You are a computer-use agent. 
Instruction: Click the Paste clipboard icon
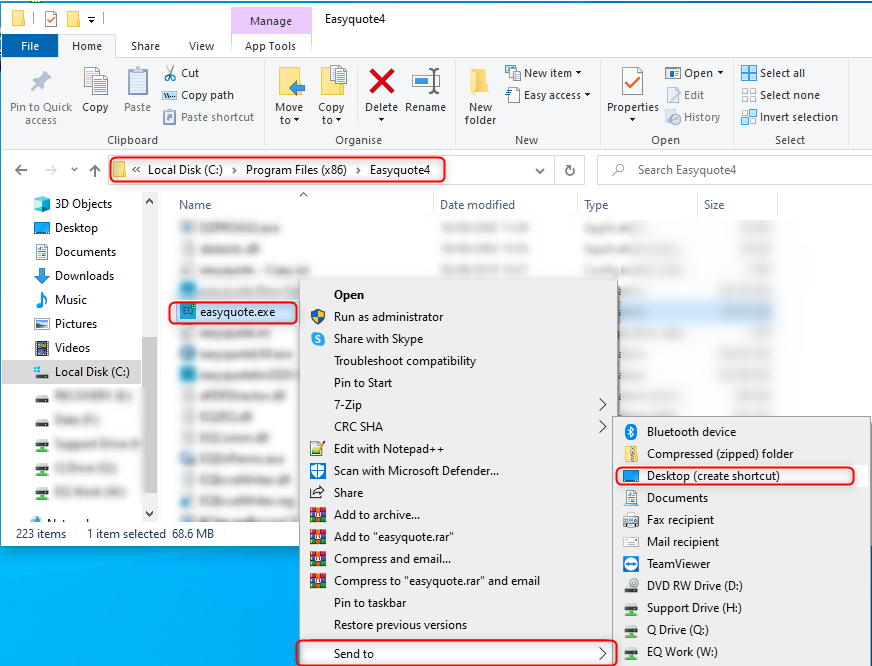pyautogui.click(x=137, y=82)
